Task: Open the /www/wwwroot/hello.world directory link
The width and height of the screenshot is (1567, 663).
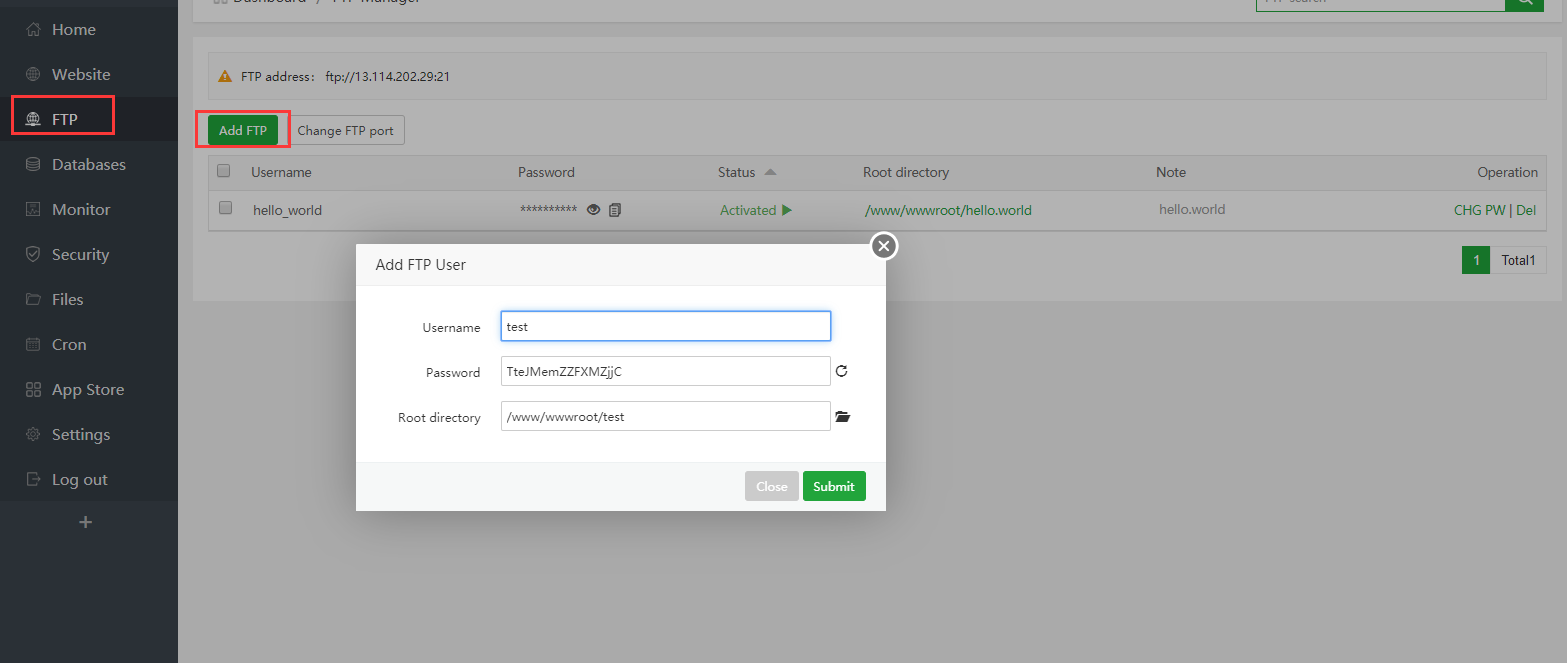Action: [947, 210]
